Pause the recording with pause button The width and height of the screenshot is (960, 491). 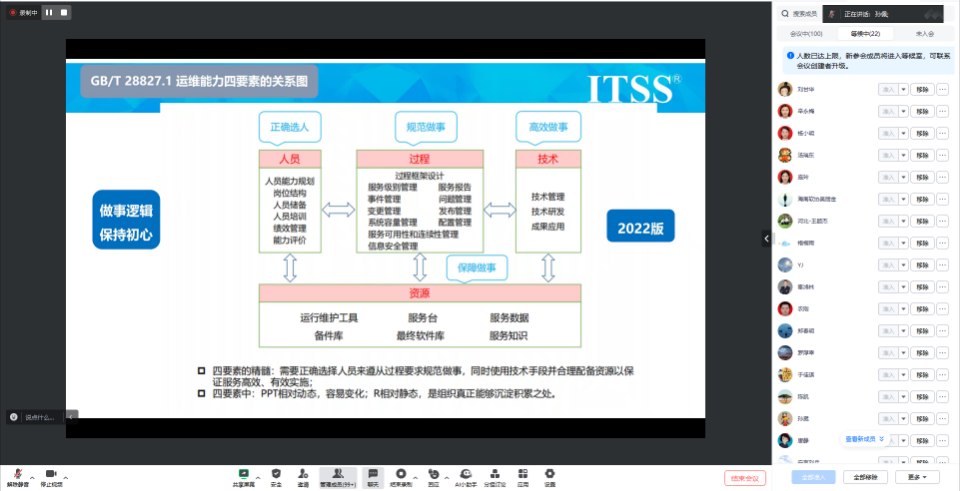49,13
